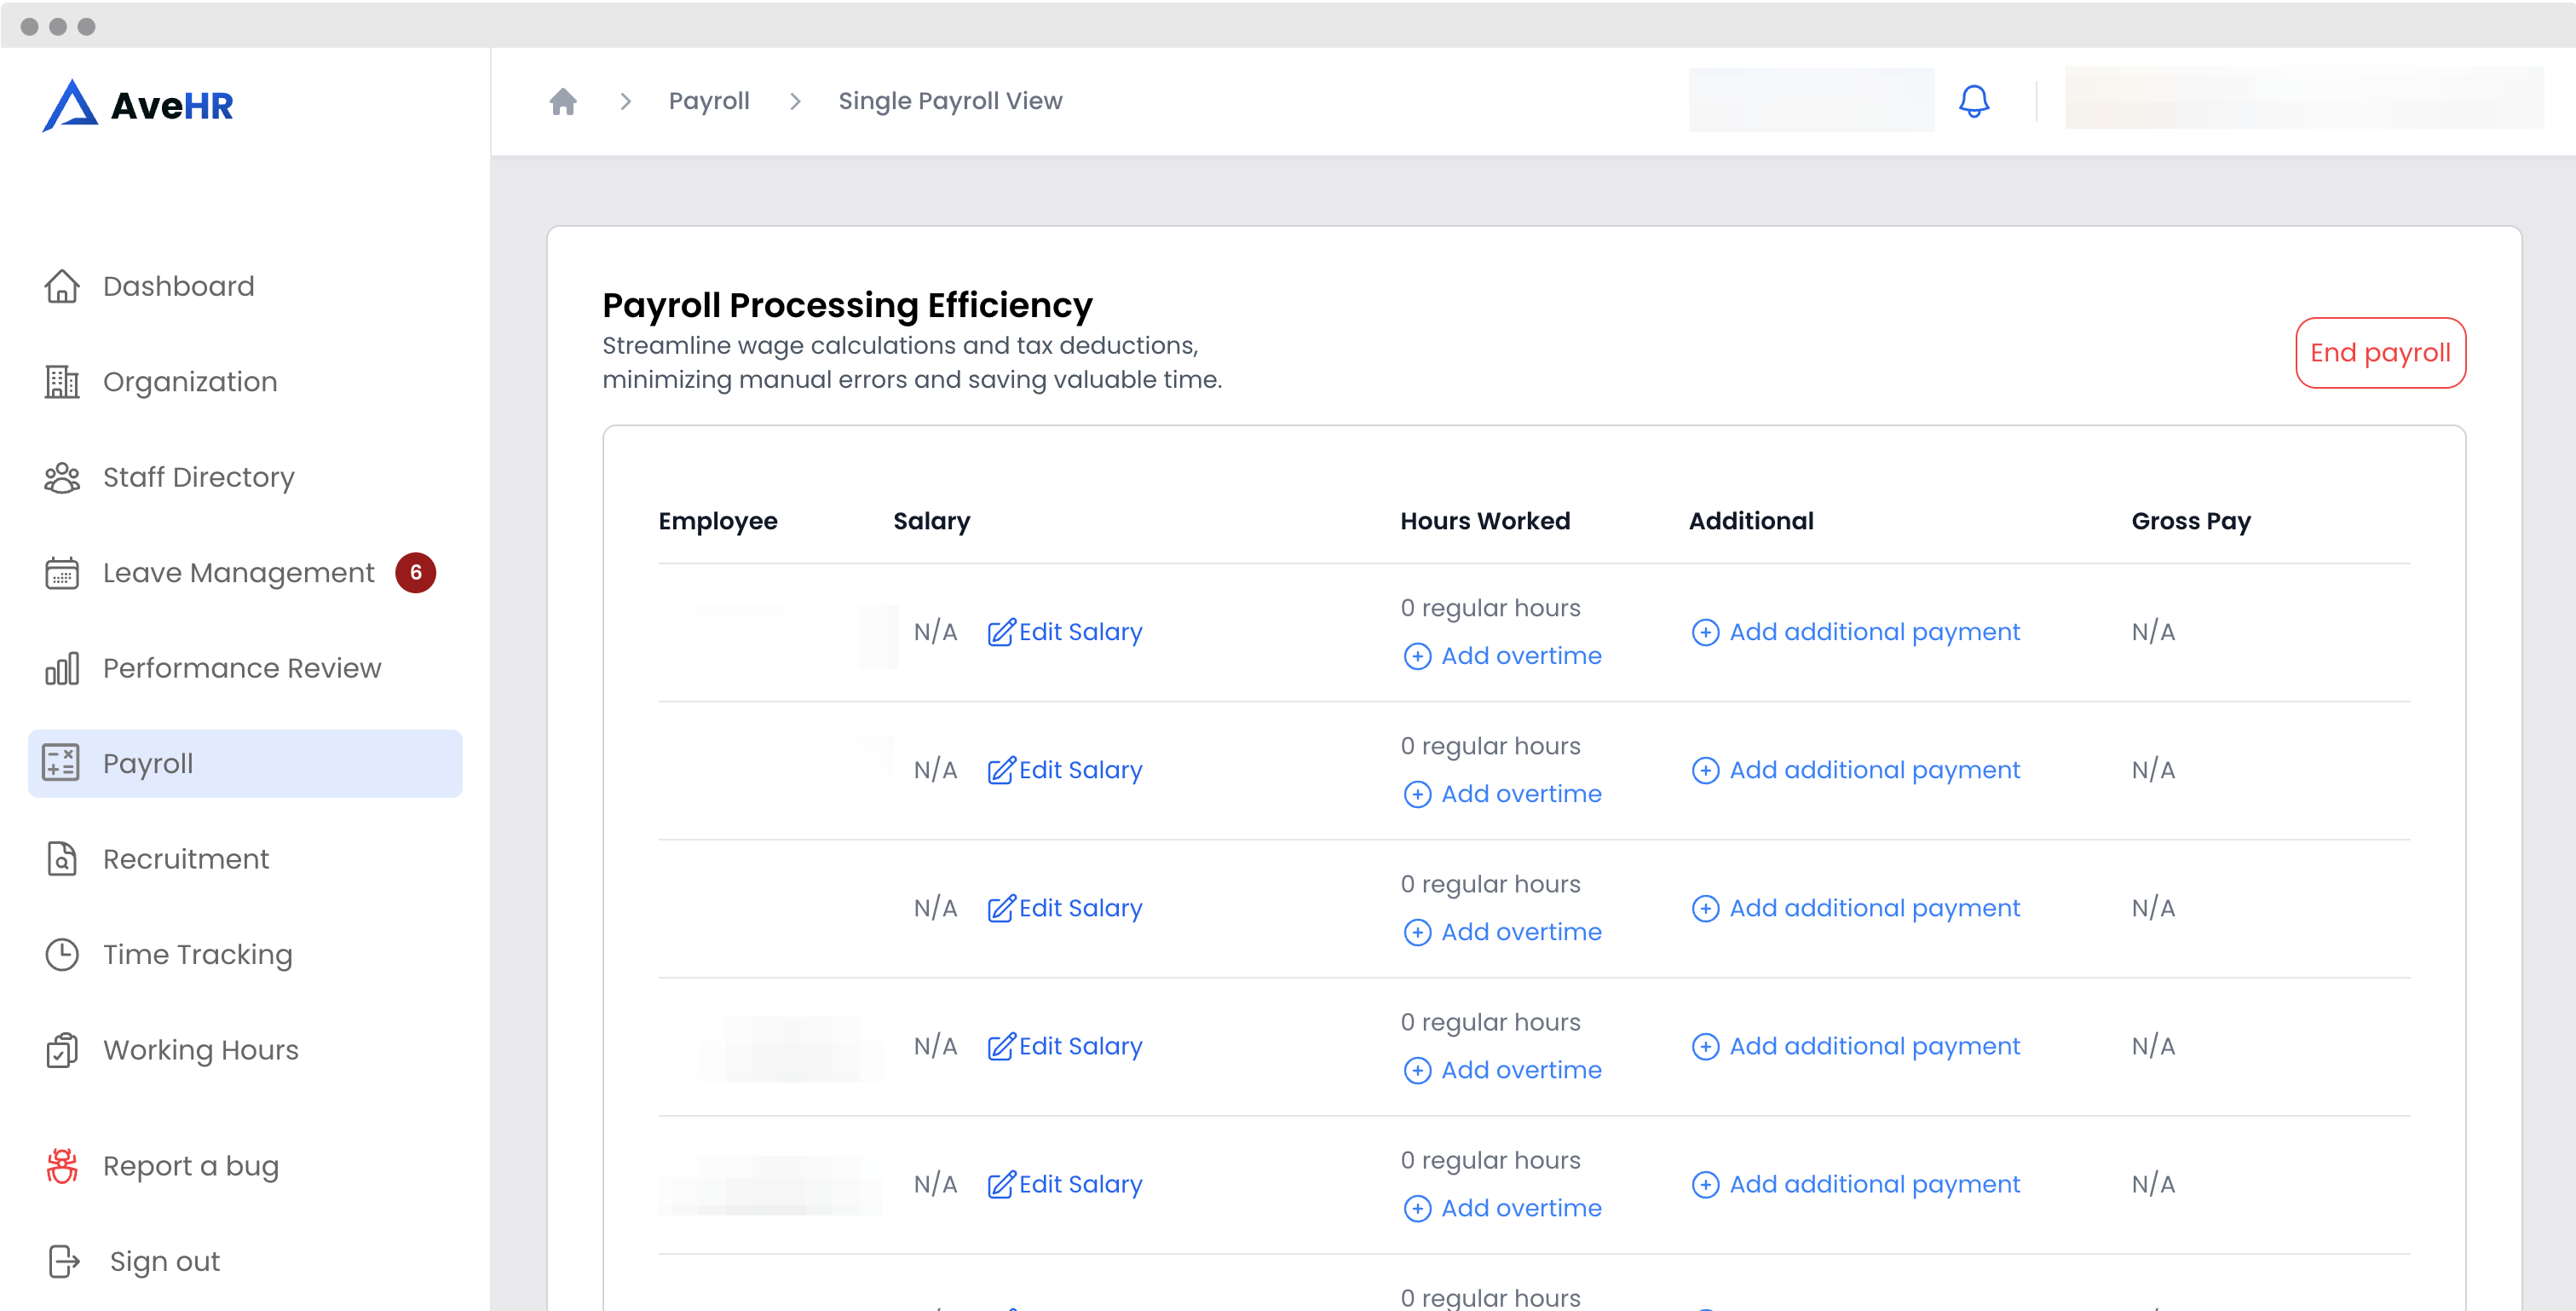Screen dimensions: 2576x1311
Task: Click the Sign out door icon
Action: pyautogui.click(x=63, y=1261)
